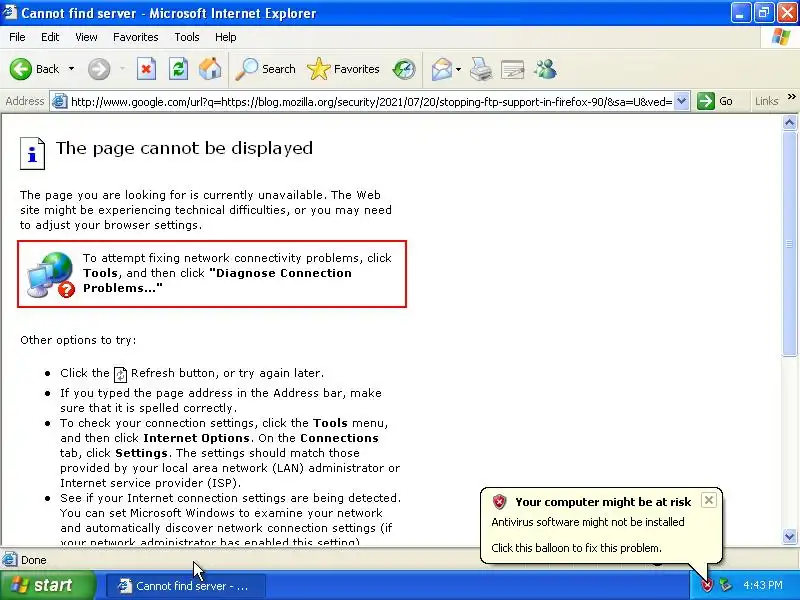Expand the Address bar dropdown arrow
The width and height of the screenshot is (800, 600).
[x=682, y=101]
